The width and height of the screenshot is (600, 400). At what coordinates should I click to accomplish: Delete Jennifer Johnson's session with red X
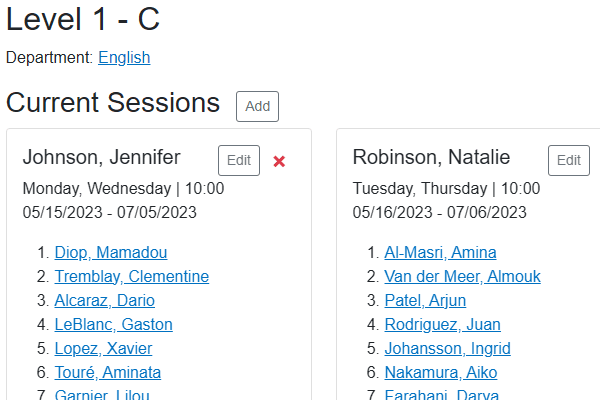(x=279, y=161)
